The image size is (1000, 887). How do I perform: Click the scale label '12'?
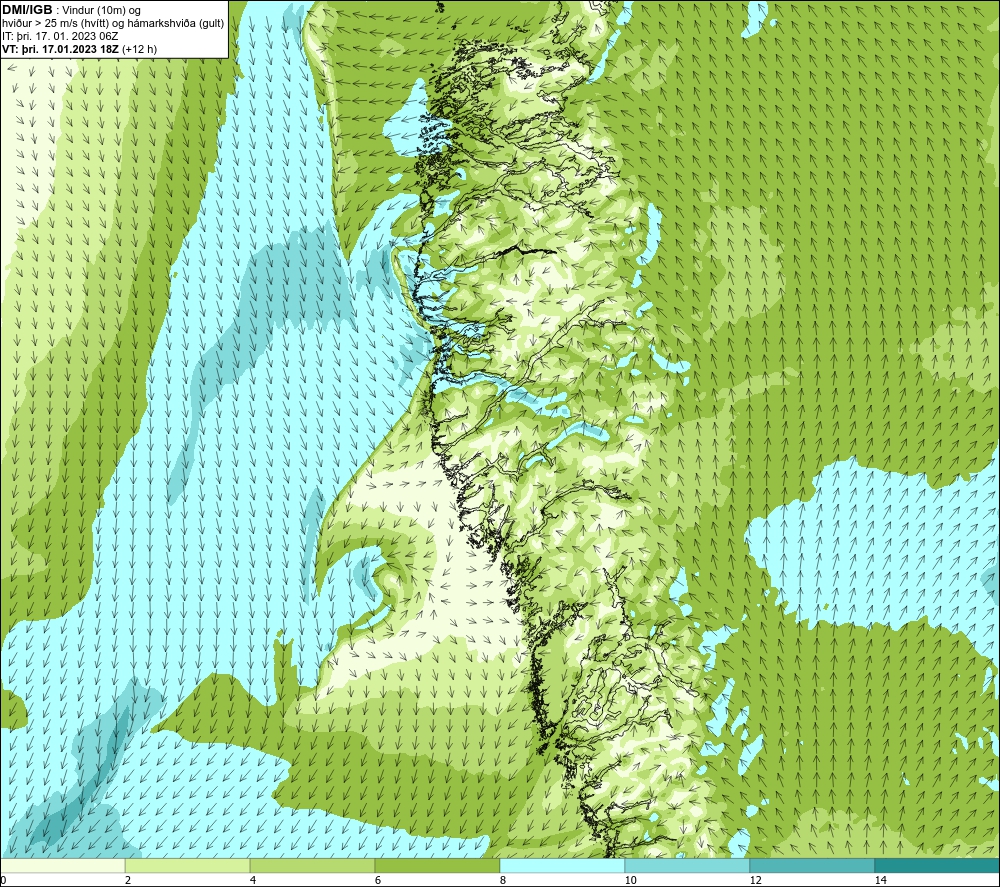click(755, 881)
